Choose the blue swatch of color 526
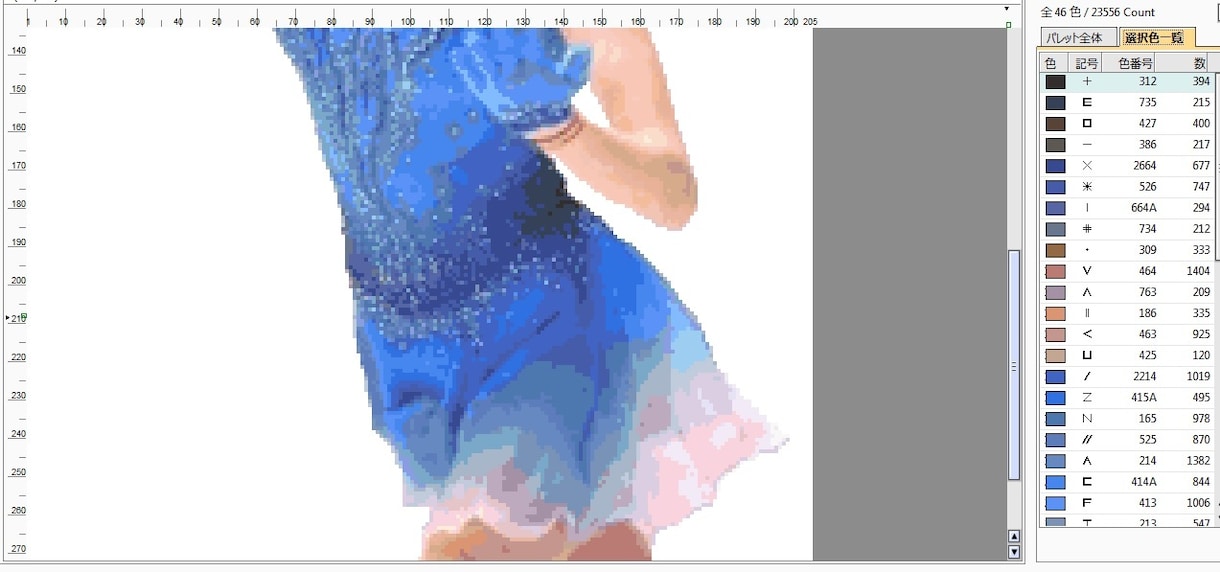The image size is (1220, 572). [x=1055, y=187]
